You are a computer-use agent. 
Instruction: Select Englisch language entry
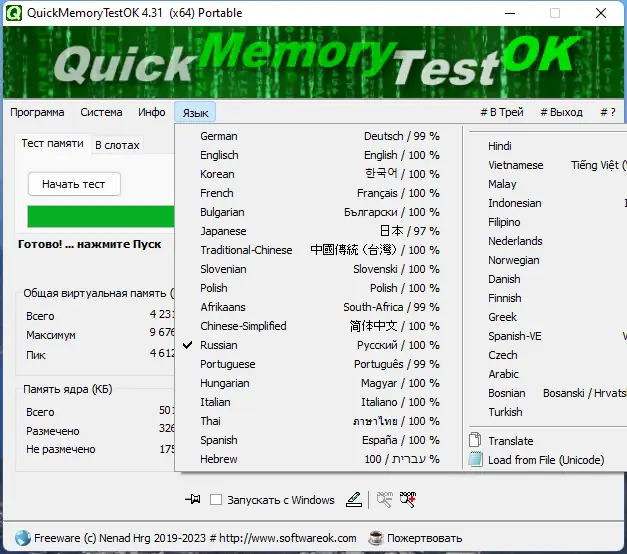point(319,155)
